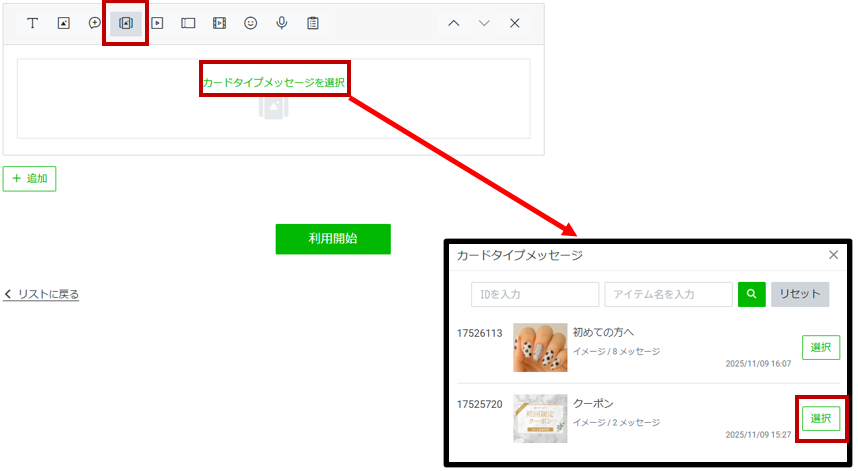Image resolution: width=858 pixels, height=471 pixels.
Task: Select the card type message icon
Action: (x=126, y=23)
